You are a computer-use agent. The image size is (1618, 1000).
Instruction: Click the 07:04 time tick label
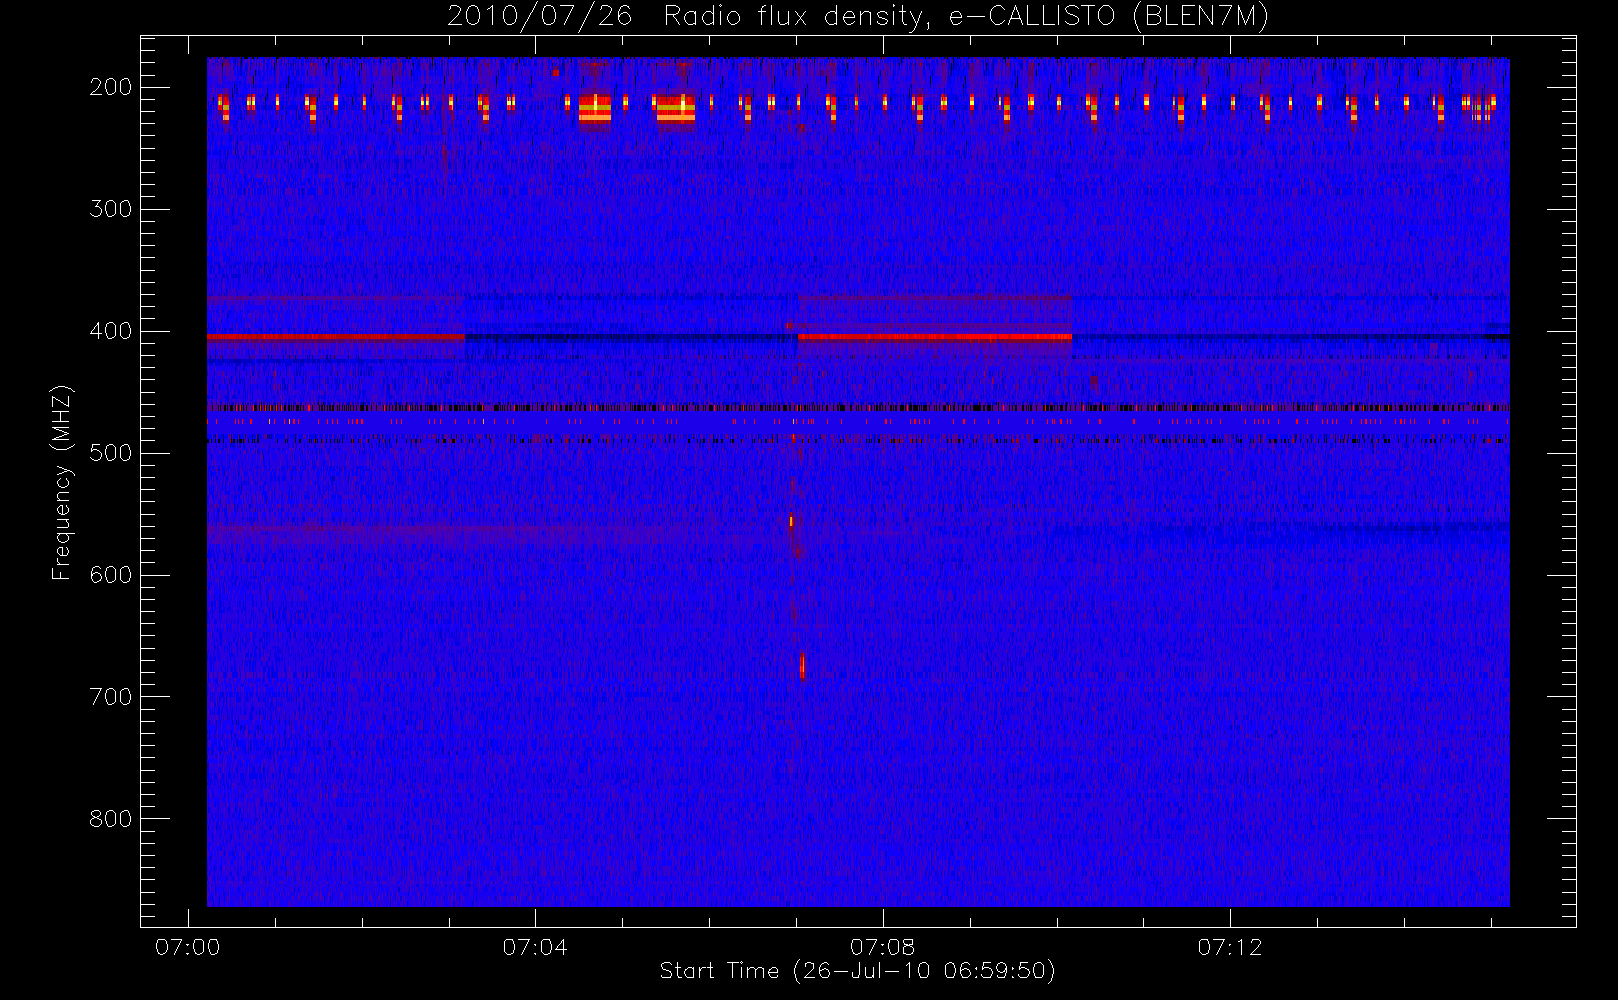(x=535, y=947)
